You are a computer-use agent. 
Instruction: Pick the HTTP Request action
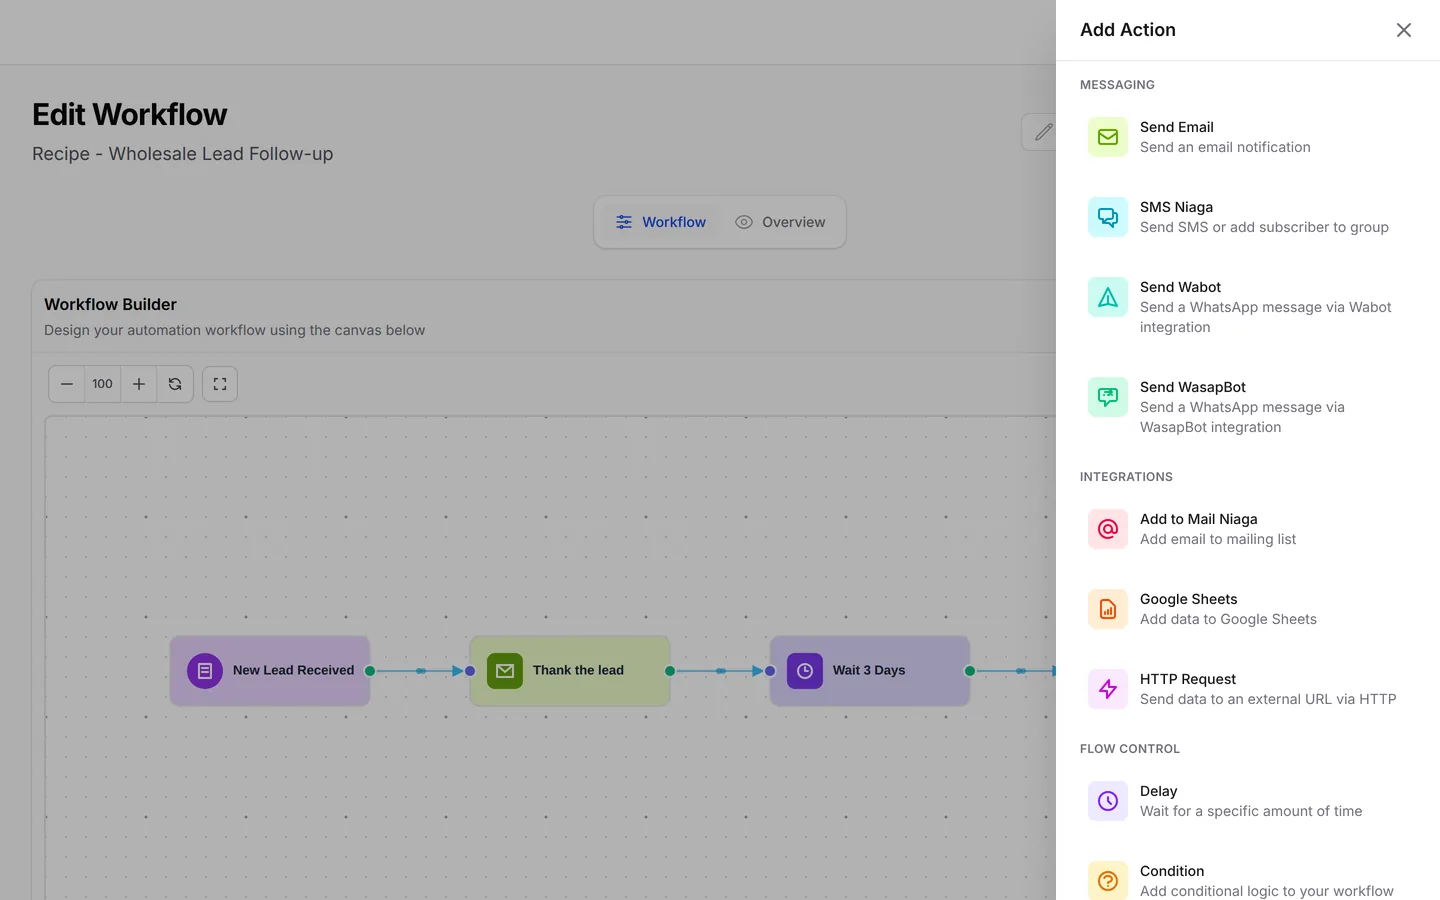1248,689
